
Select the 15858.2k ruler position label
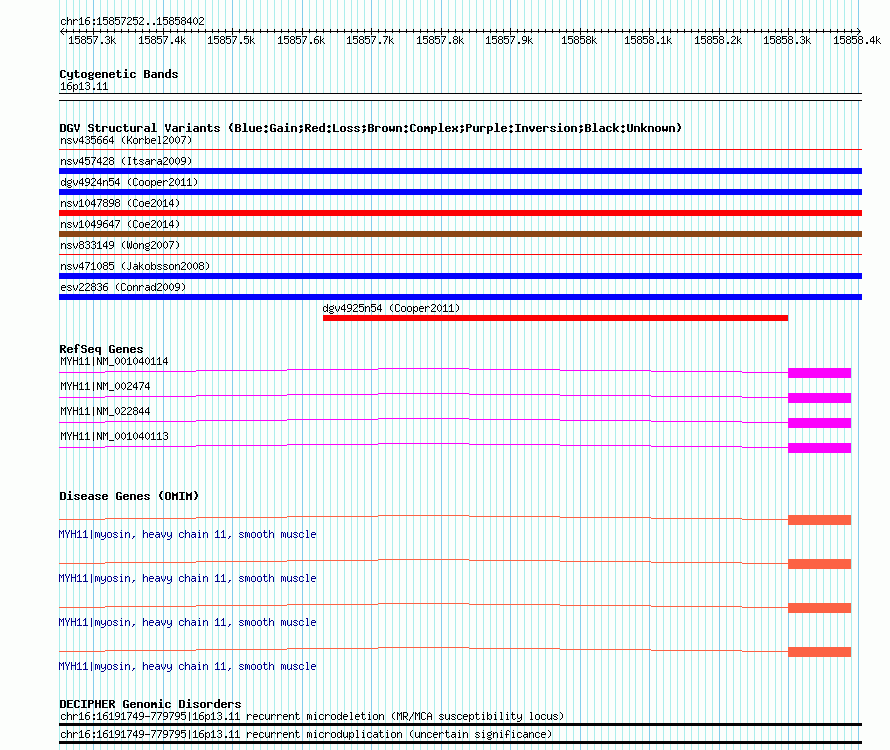(x=718, y=40)
